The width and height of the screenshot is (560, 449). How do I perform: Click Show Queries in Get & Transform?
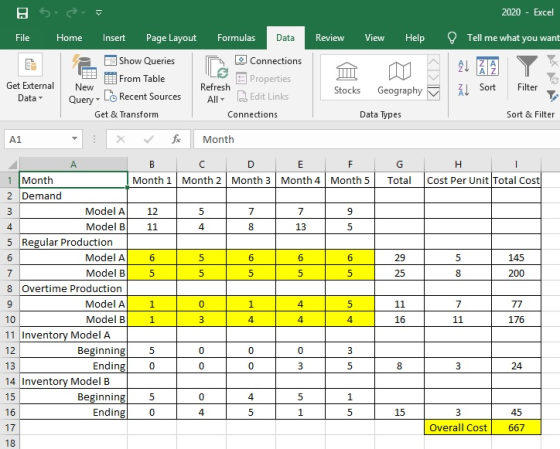(x=140, y=61)
